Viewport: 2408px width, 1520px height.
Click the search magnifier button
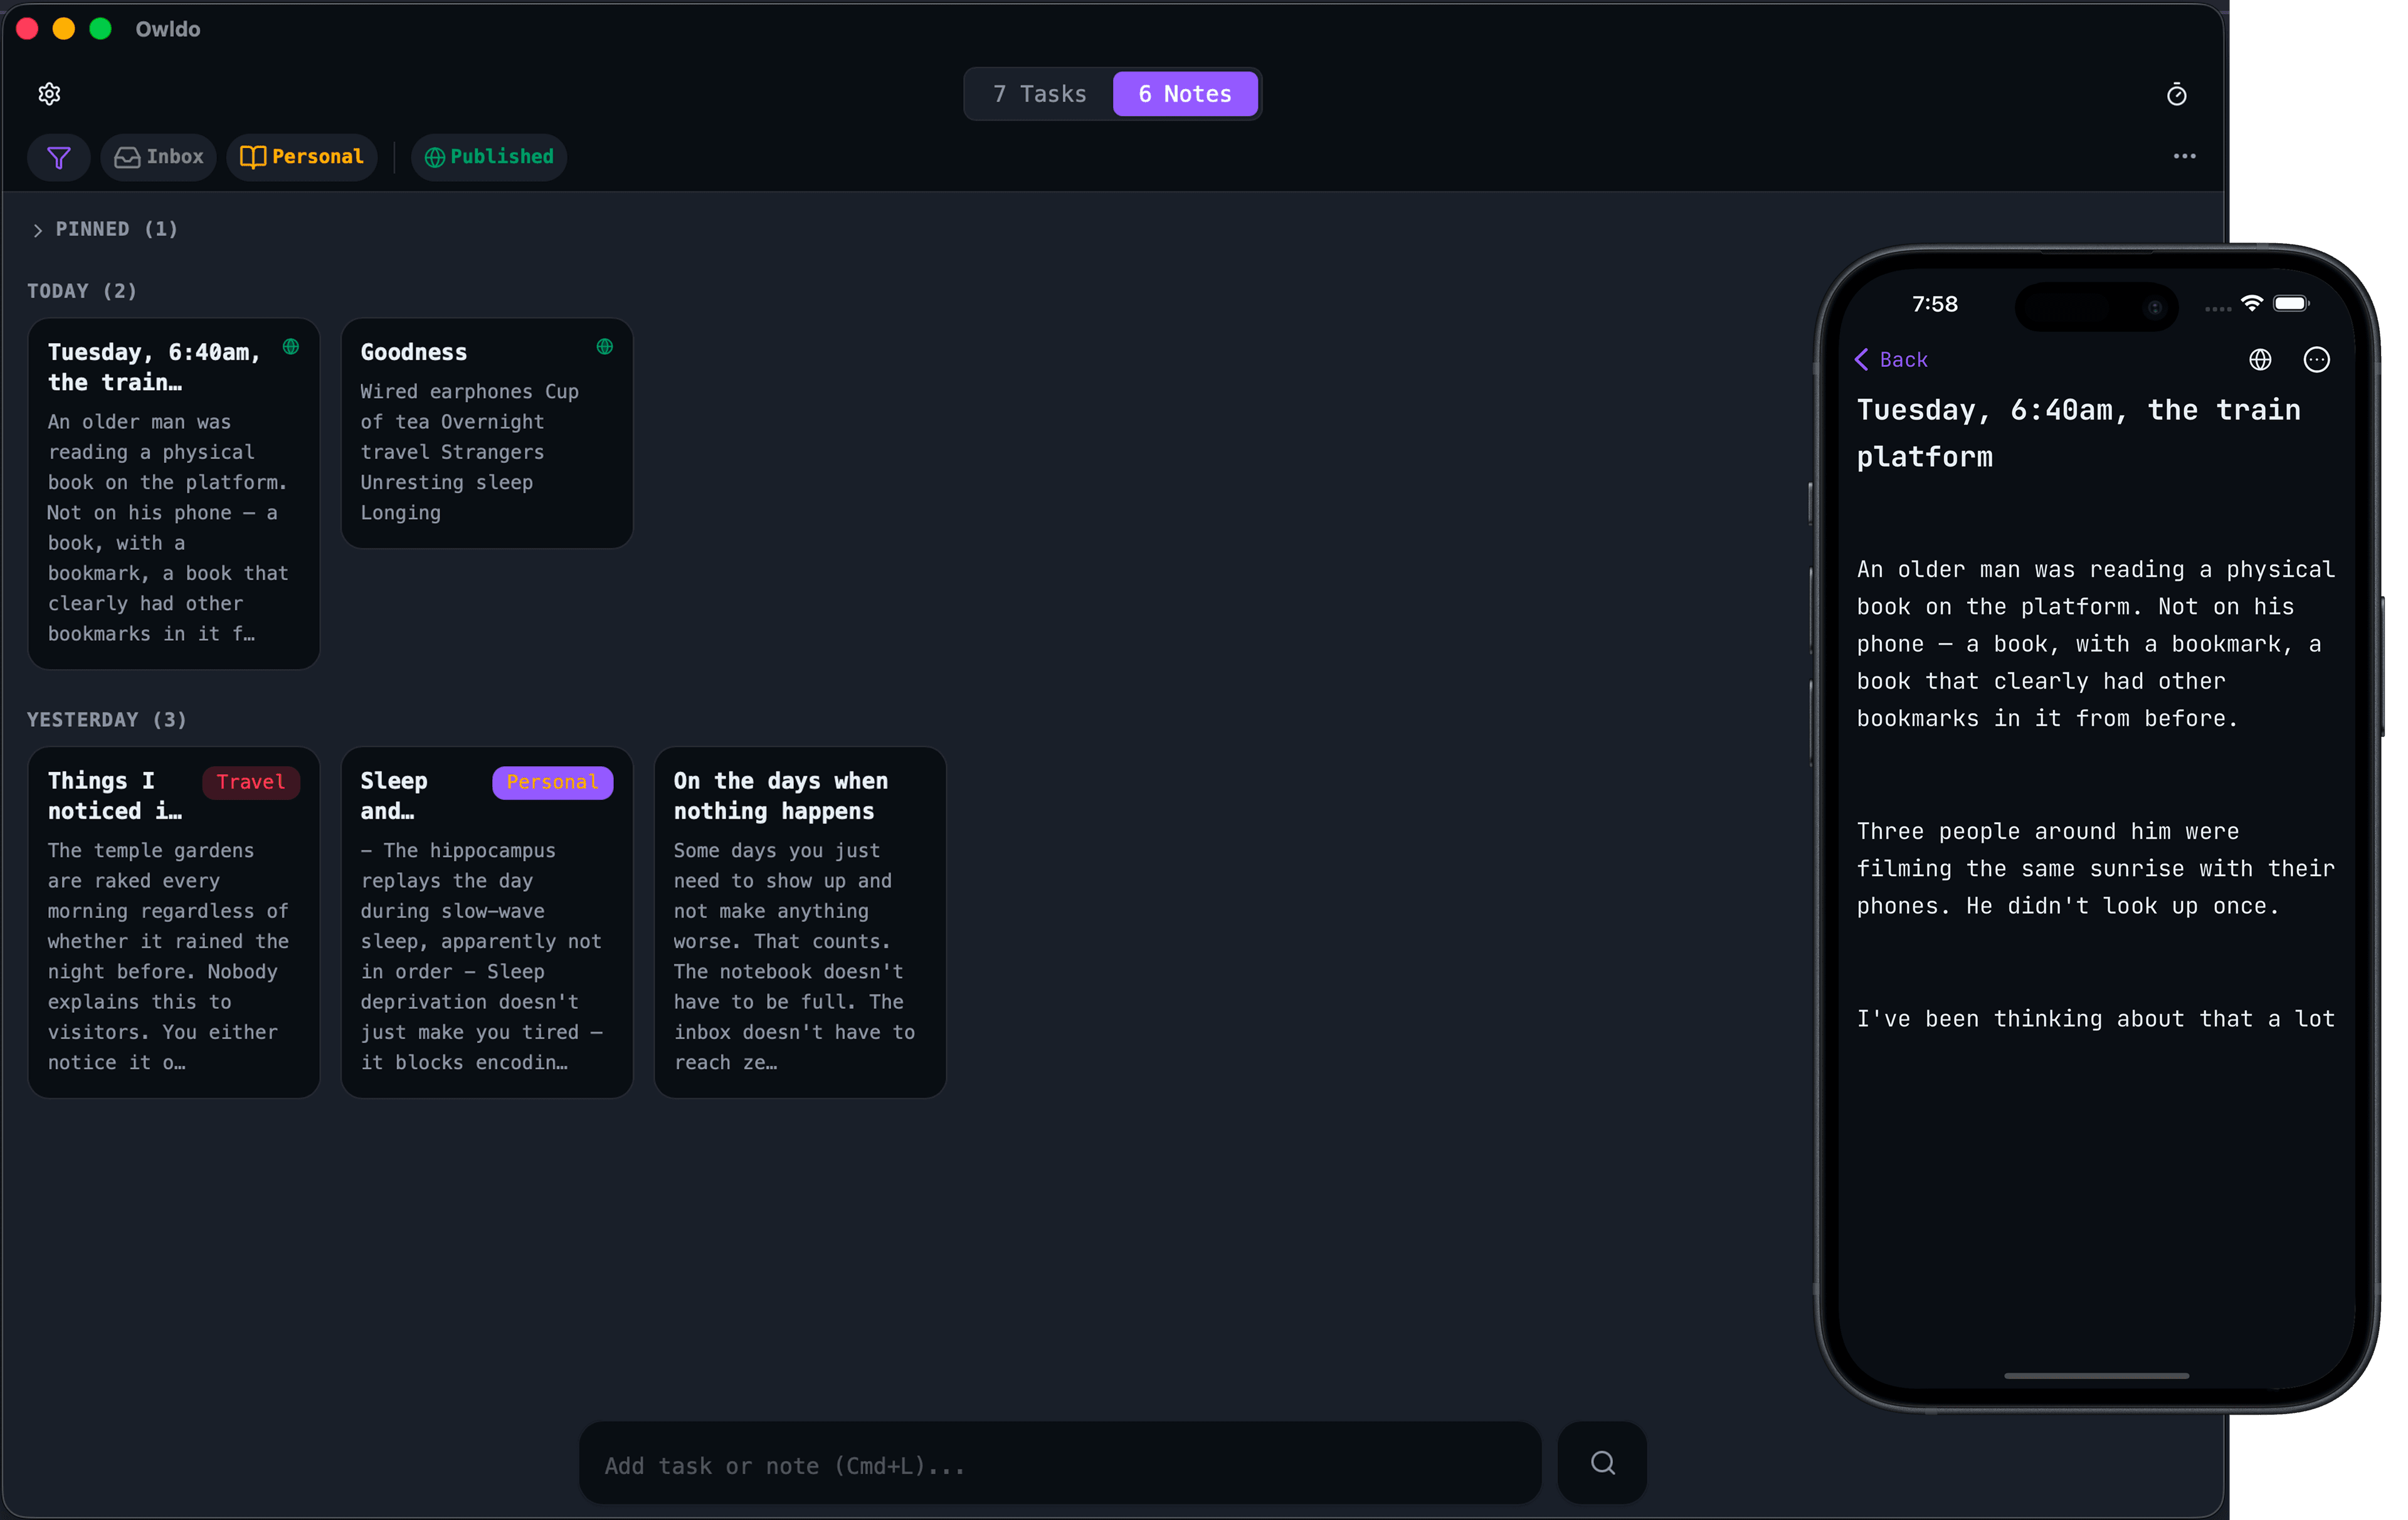1602,1462
